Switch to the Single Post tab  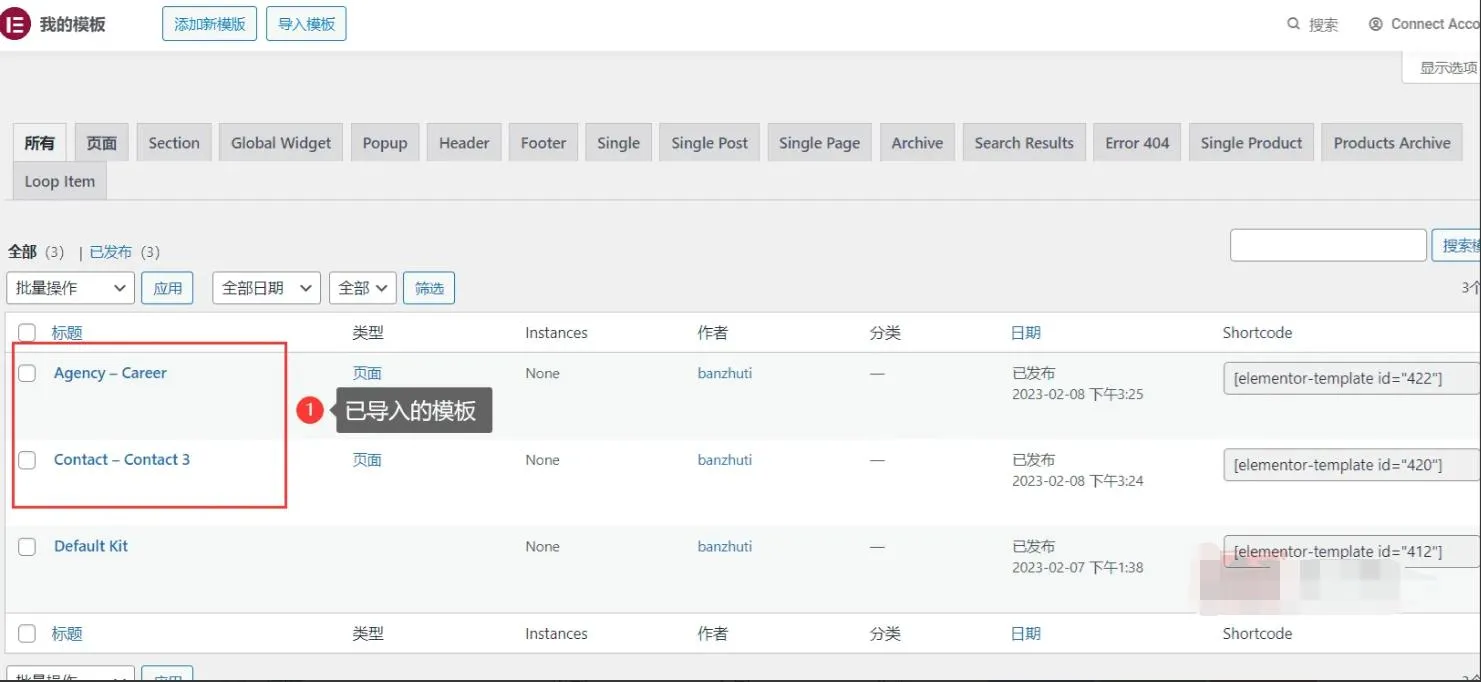pyautogui.click(x=710, y=143)
